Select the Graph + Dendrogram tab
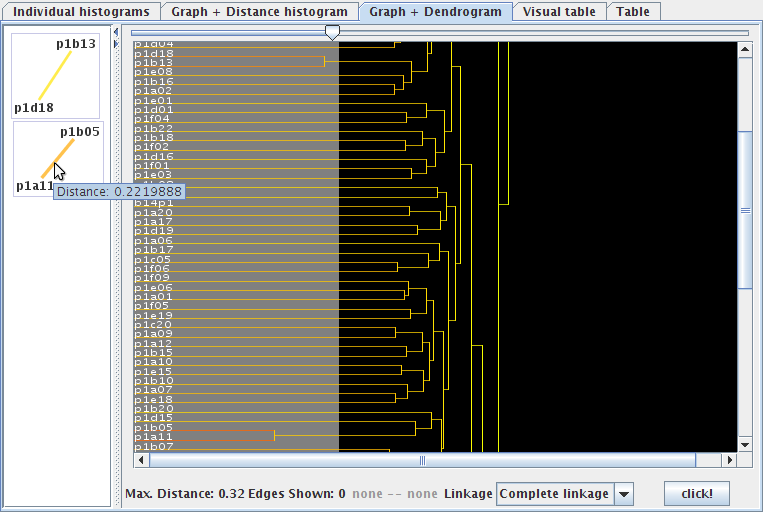The image size is (763, 512). tap(435, 12)
